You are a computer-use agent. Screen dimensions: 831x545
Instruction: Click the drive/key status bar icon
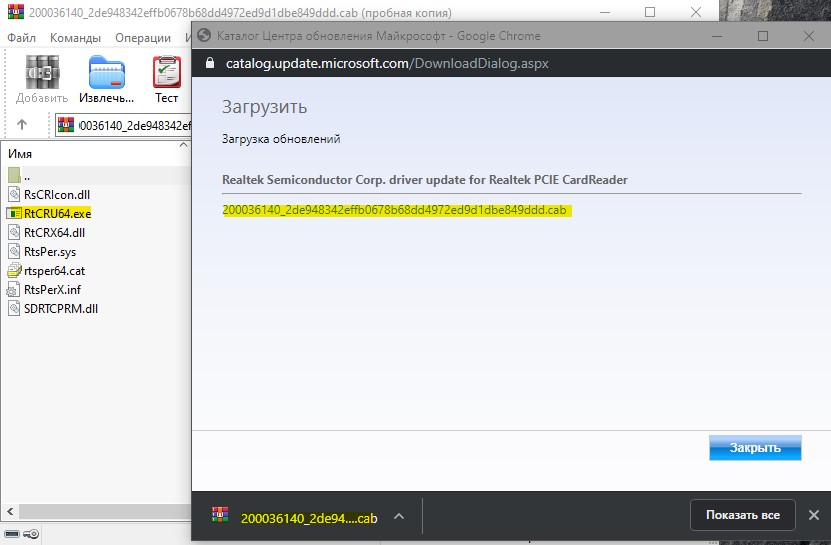click(21, 534)
